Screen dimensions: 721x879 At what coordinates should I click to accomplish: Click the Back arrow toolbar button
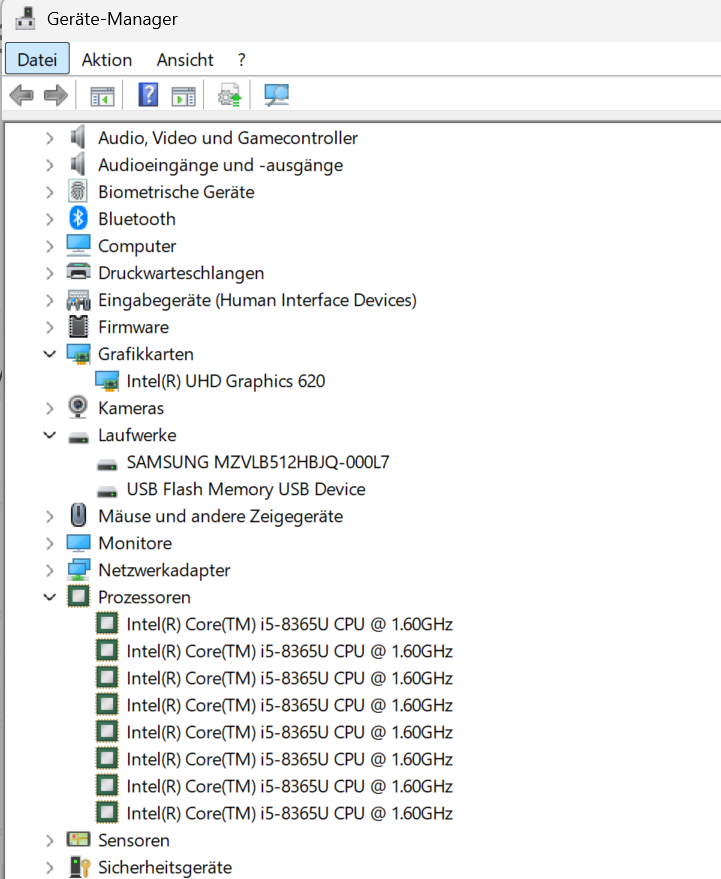(x=22, y=95)
